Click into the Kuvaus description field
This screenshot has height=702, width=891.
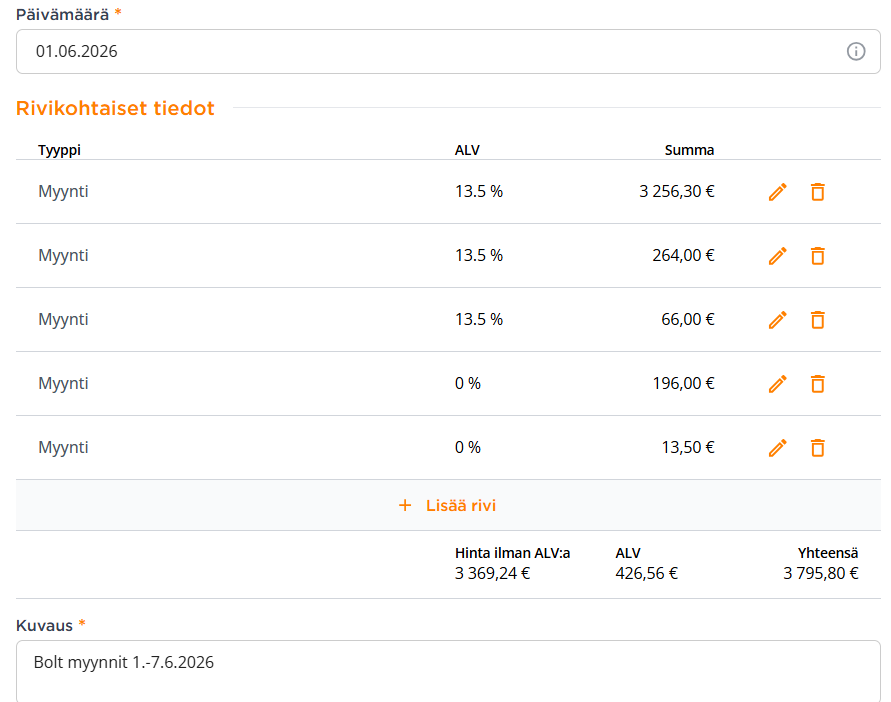click(448, 671)
